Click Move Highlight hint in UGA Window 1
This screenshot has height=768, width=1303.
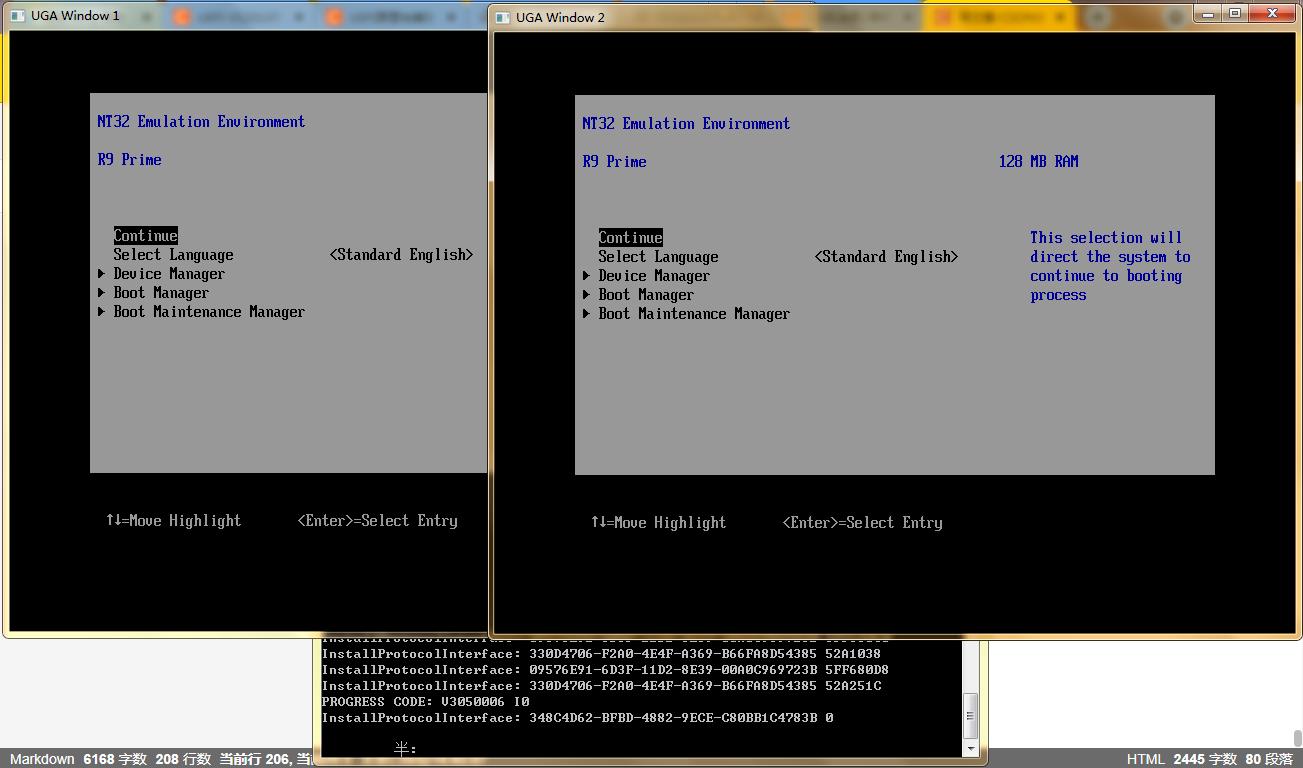(x=173, y=521)
